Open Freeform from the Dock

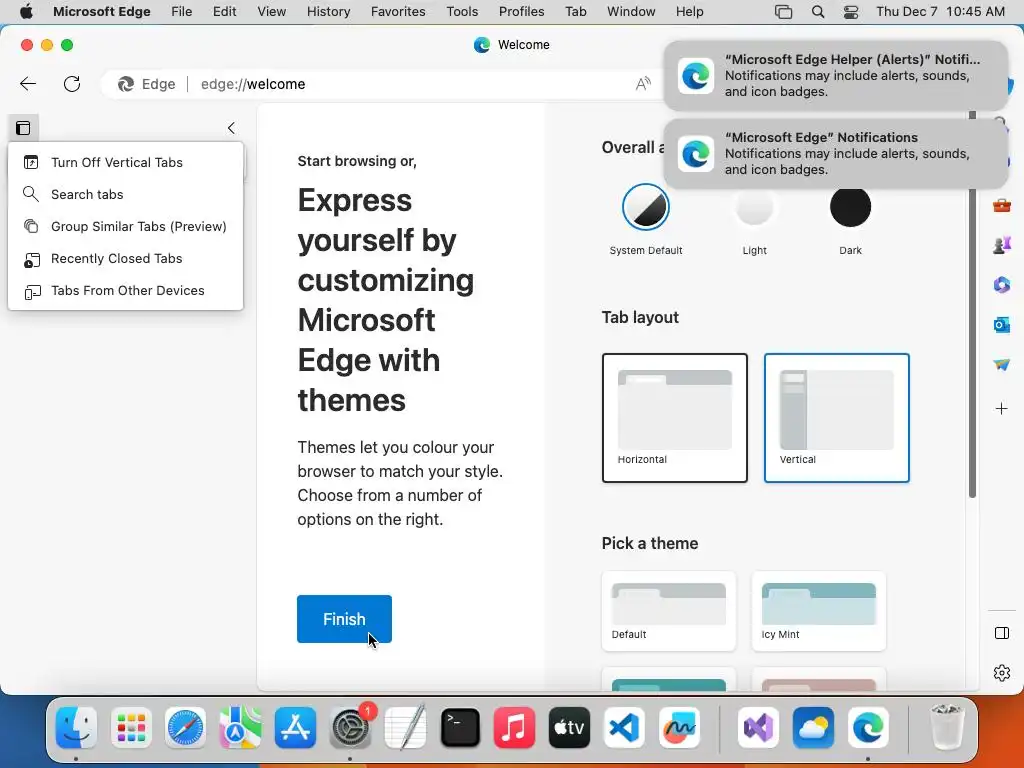679,728
